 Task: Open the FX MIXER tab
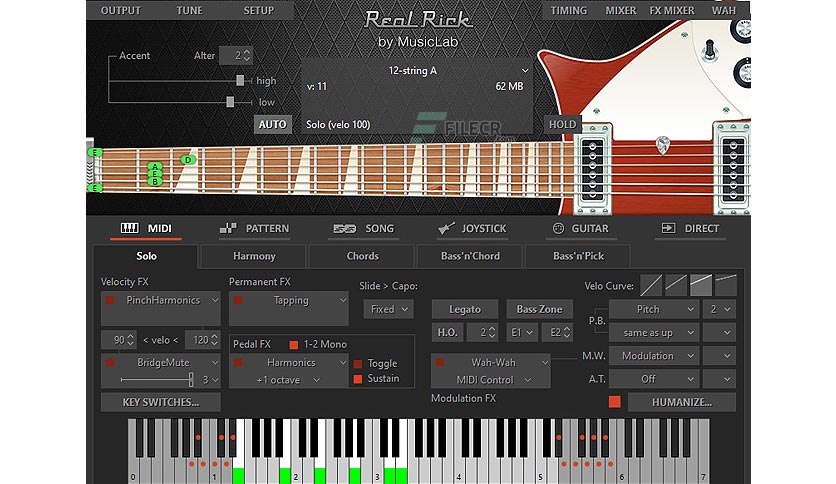(x=672, y=10)
